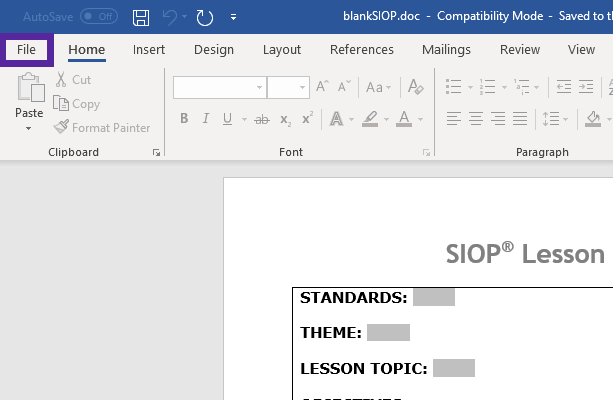Toggle the AutoSave switch
613x400 pixels.
[x=98, y=17]
